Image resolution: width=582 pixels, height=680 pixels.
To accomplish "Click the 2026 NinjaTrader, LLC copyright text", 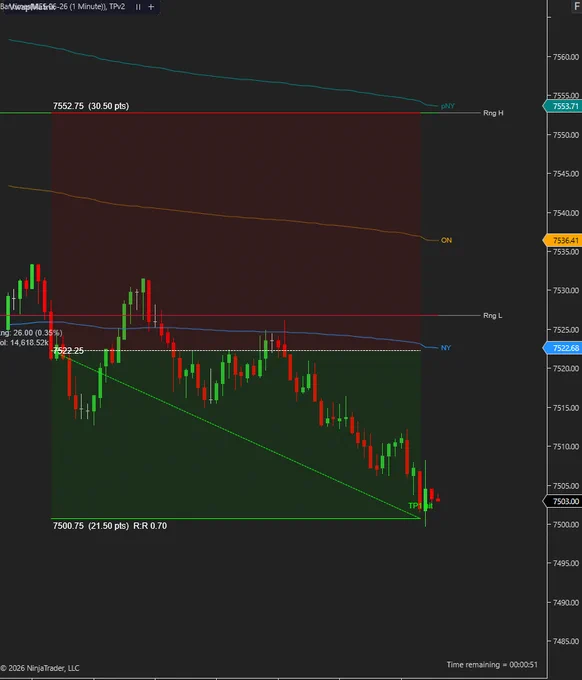I will coord(40,668).
